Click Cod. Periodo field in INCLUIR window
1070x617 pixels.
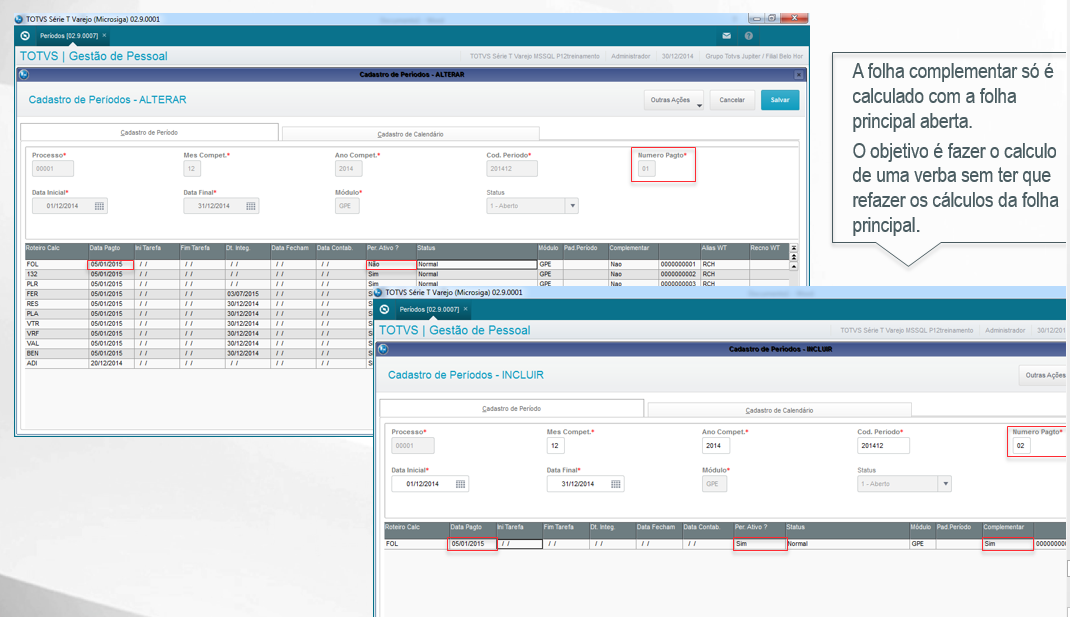click(883, 446)
